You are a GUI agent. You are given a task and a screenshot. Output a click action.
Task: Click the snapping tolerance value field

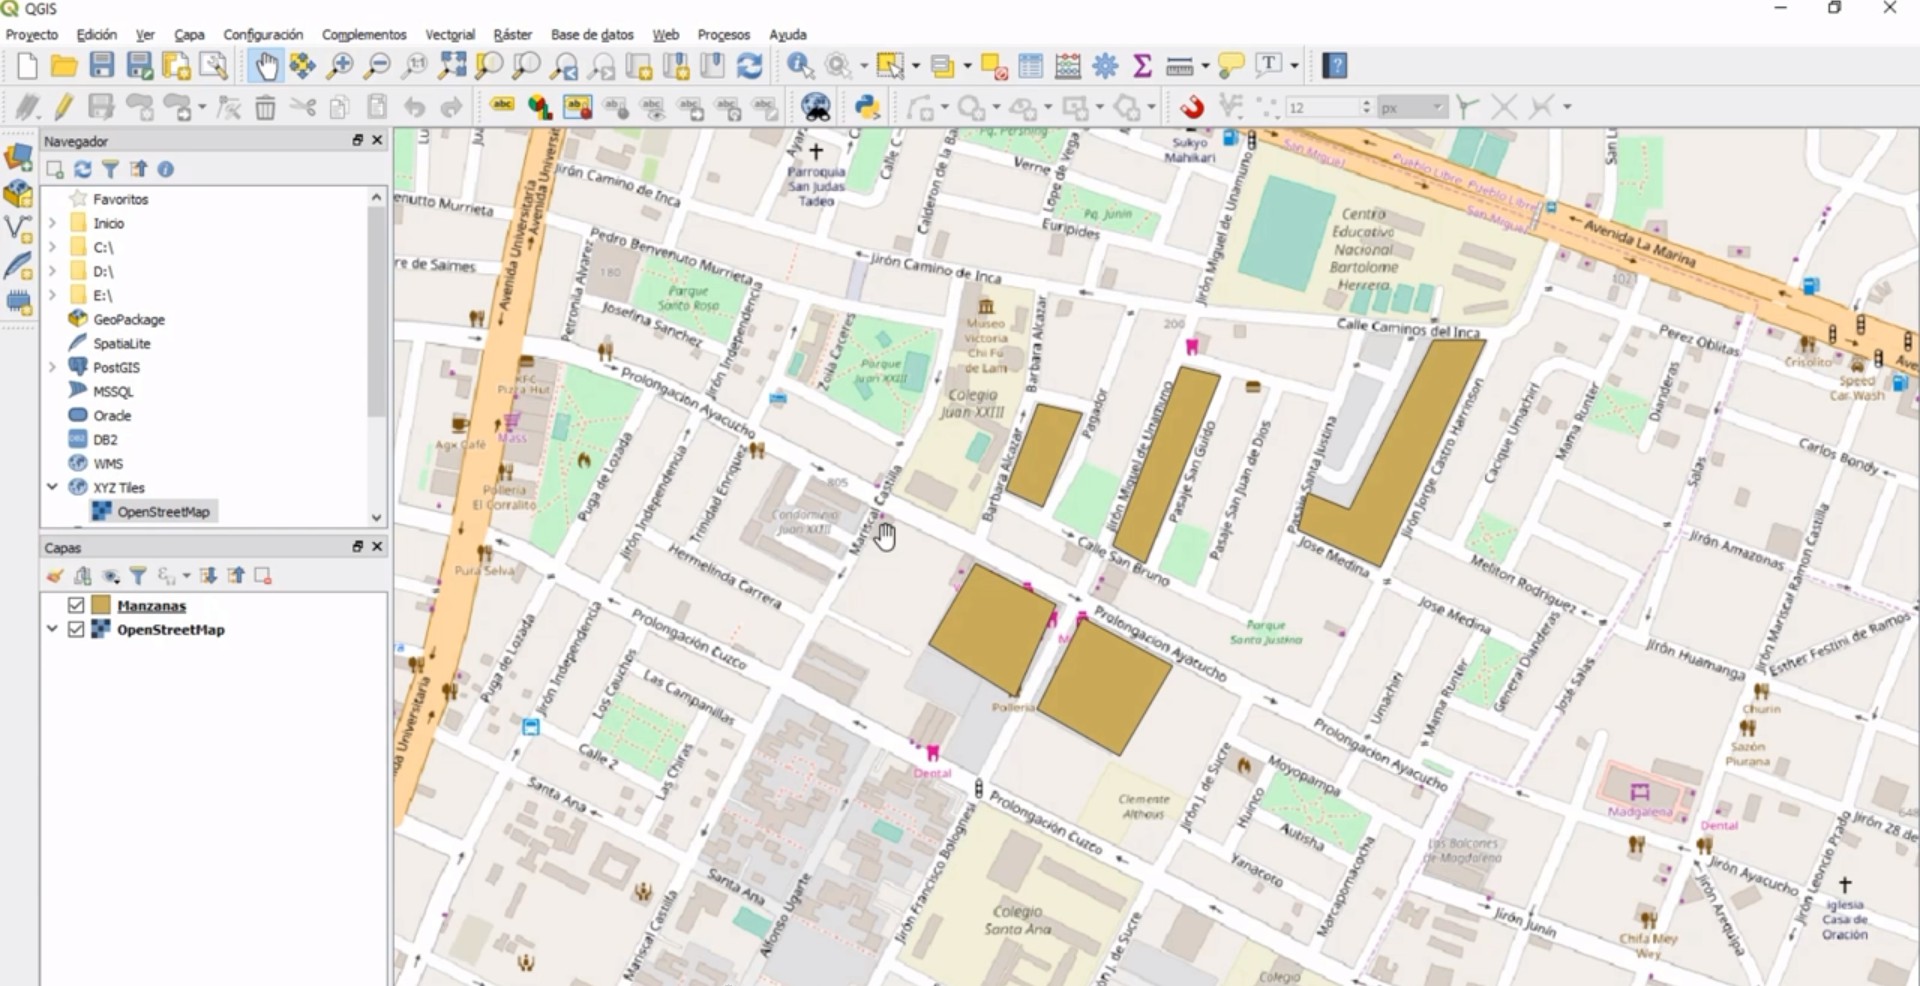[x=1320, y=107]
